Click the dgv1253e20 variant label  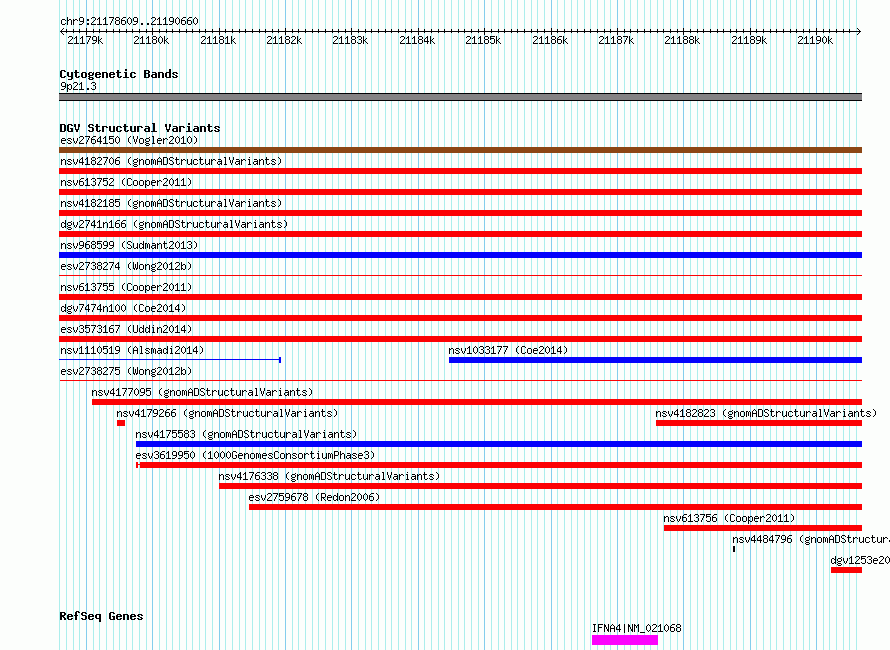point(860,560)
